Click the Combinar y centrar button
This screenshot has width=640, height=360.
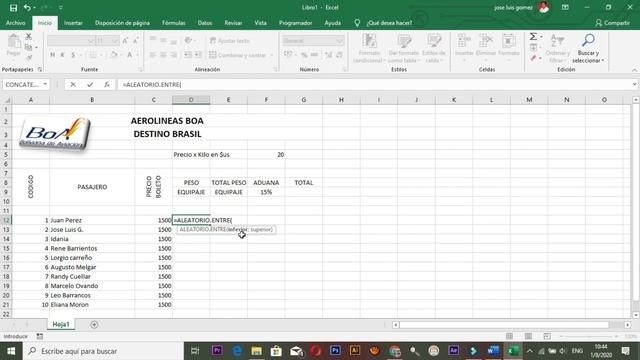click(238, 55)
